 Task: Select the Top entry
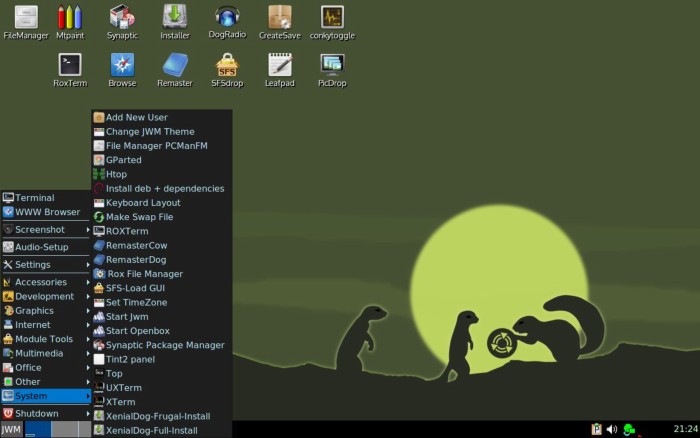(162, 374)
